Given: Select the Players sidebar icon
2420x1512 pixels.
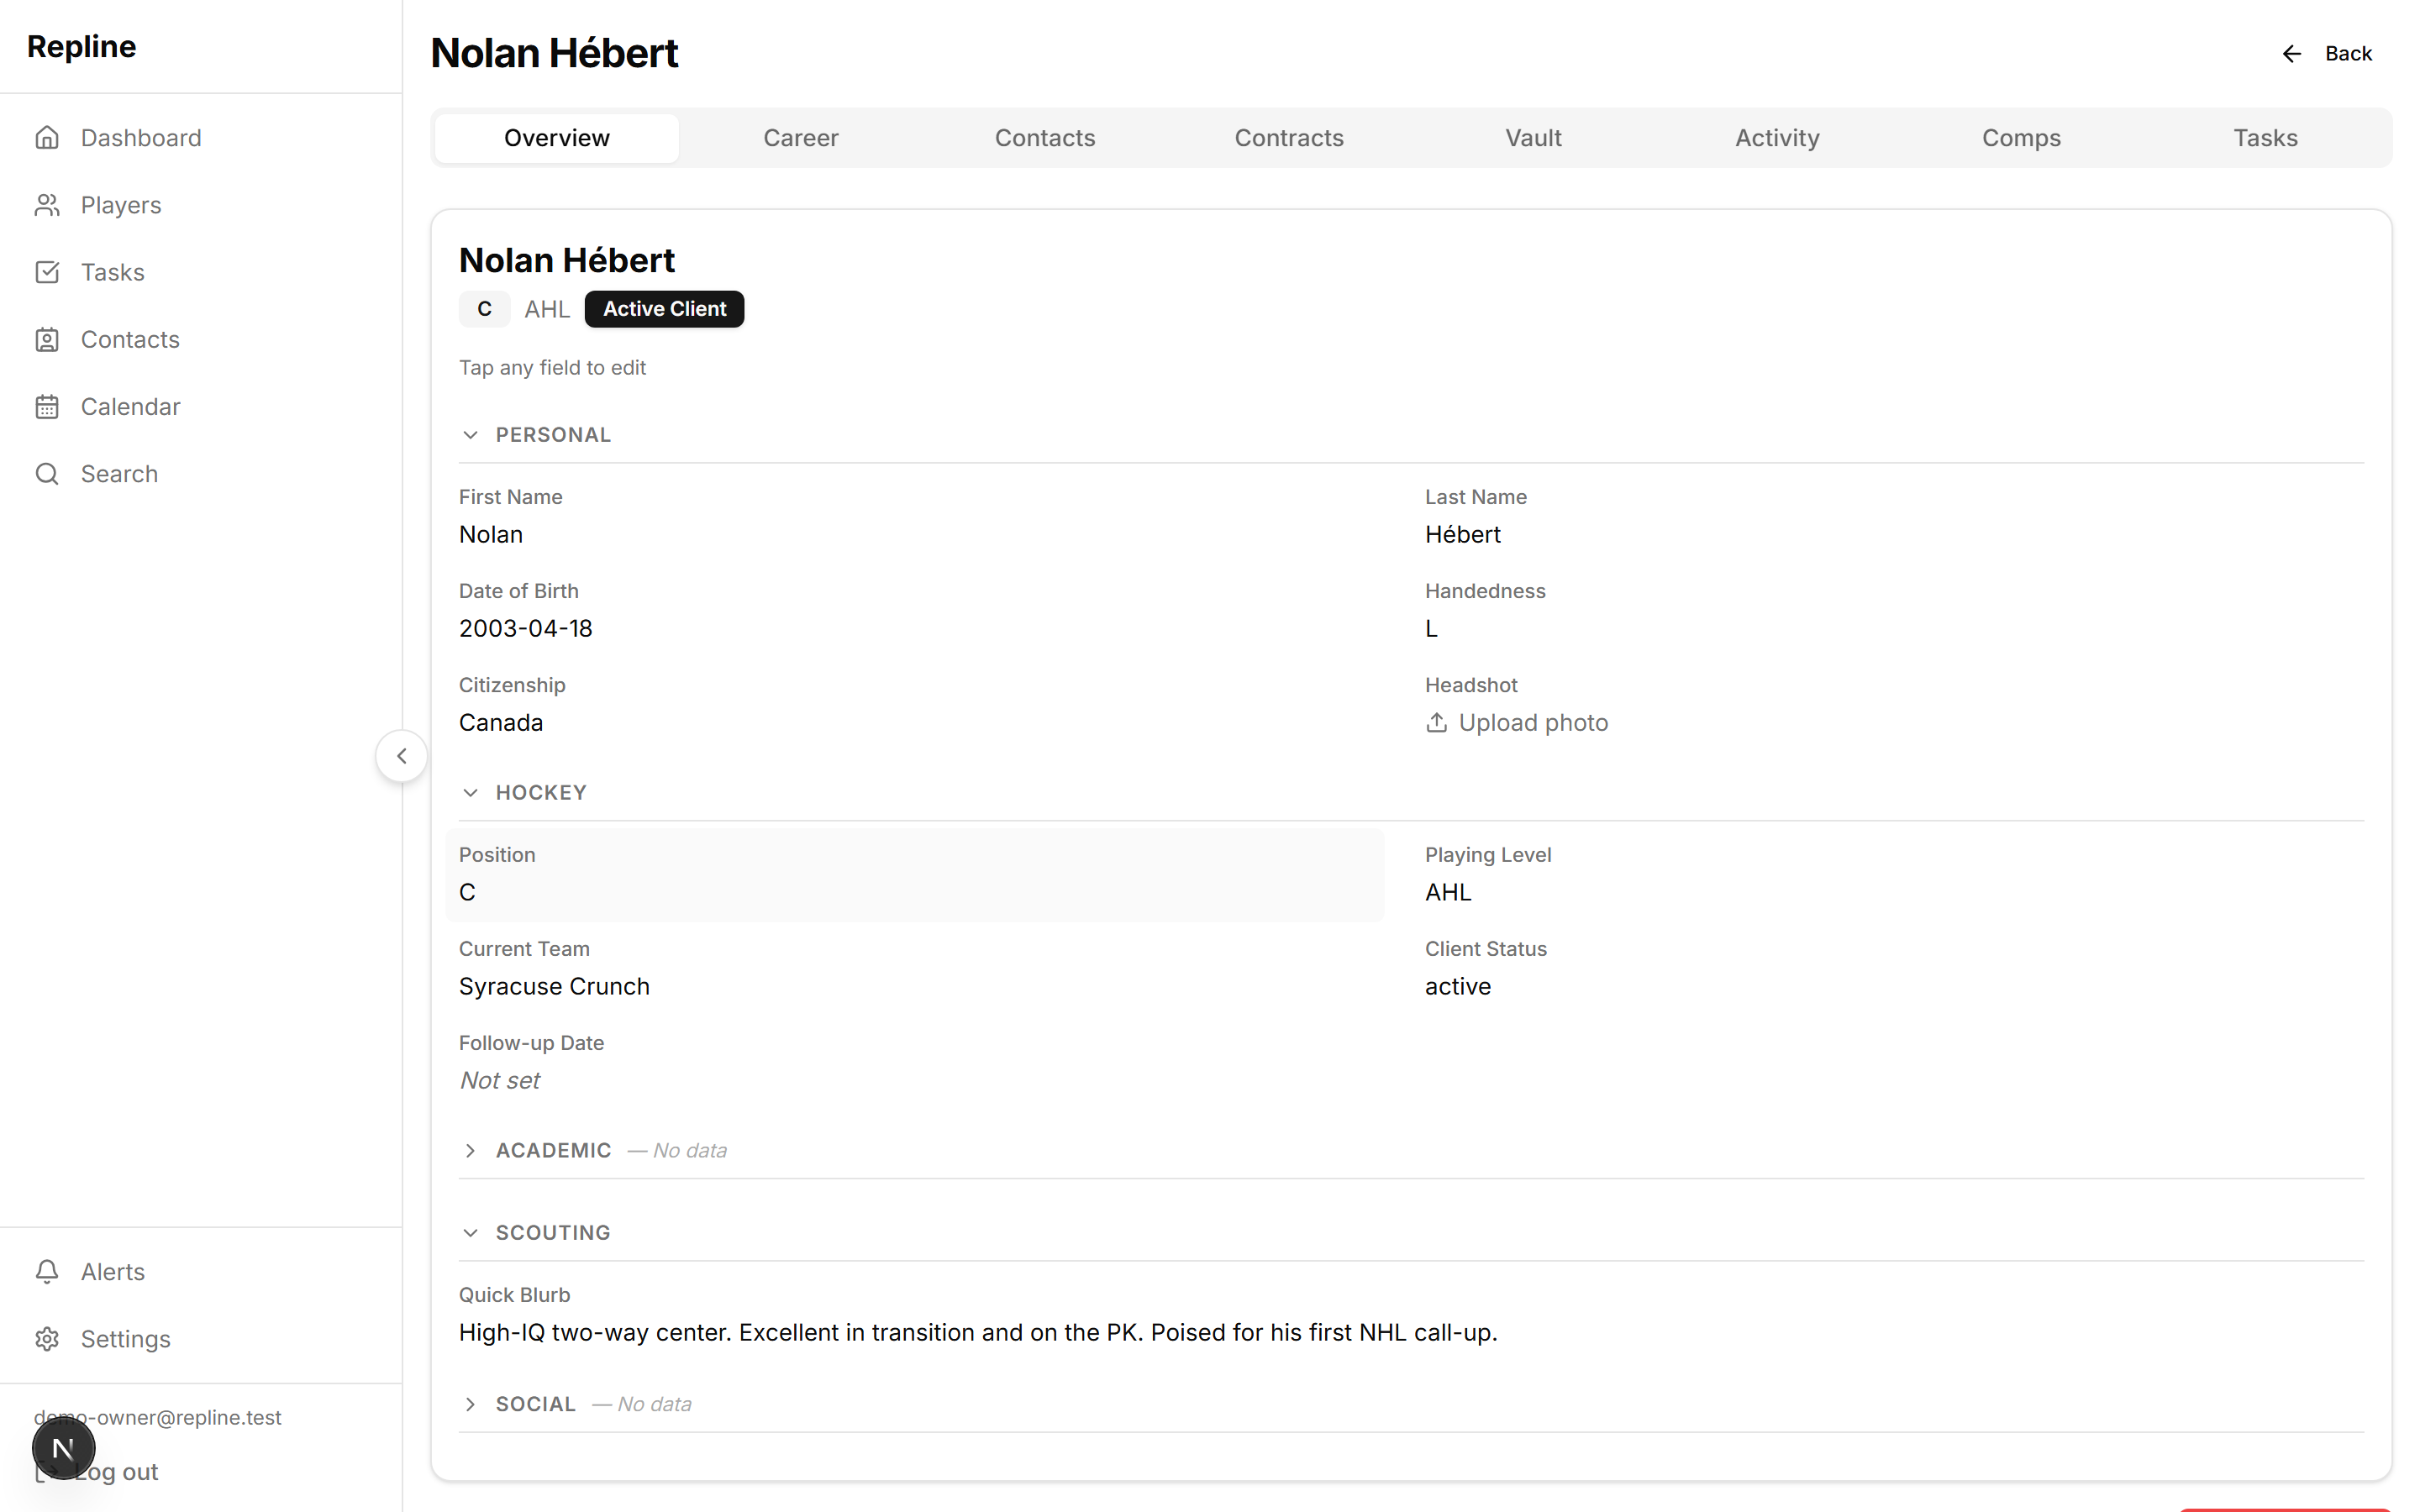Looking at the screenshot, I should (47, 205).
